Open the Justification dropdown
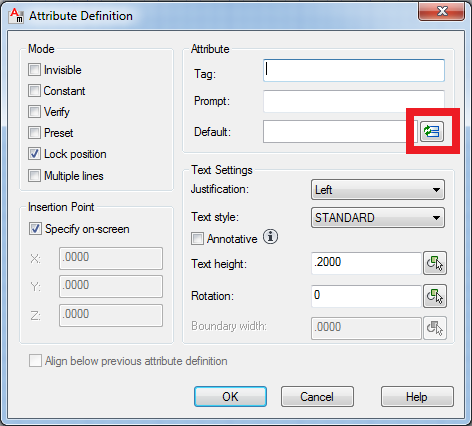The image size is (472, 426). click(x=378, y=190)
